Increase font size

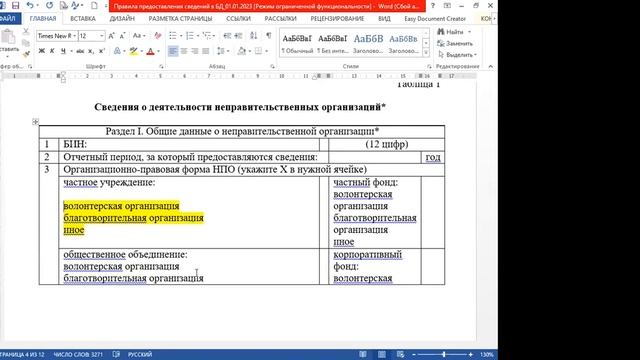[x=112, y=36]
